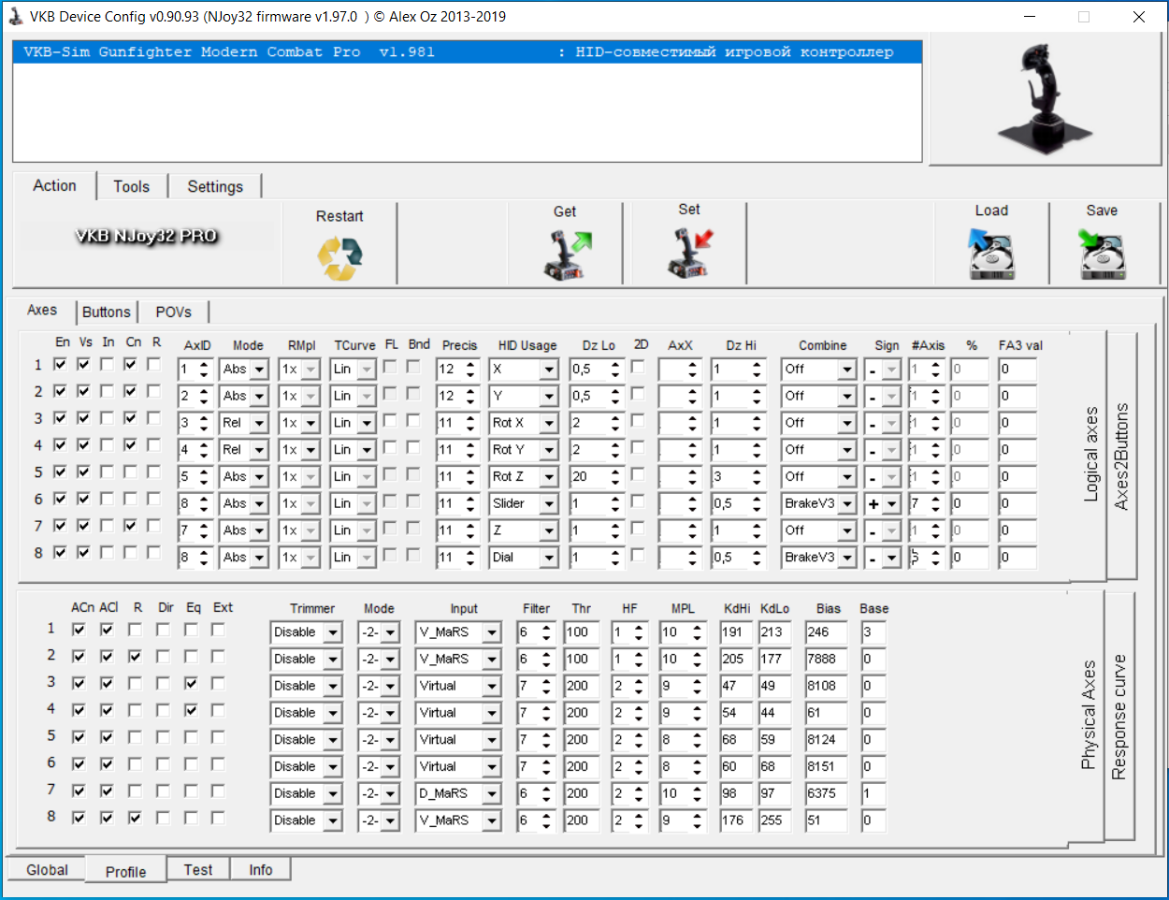Viewport: 1169px width, 900px height.
Task: Click the Load hard drive icon
Action: (x=991, y=254)
